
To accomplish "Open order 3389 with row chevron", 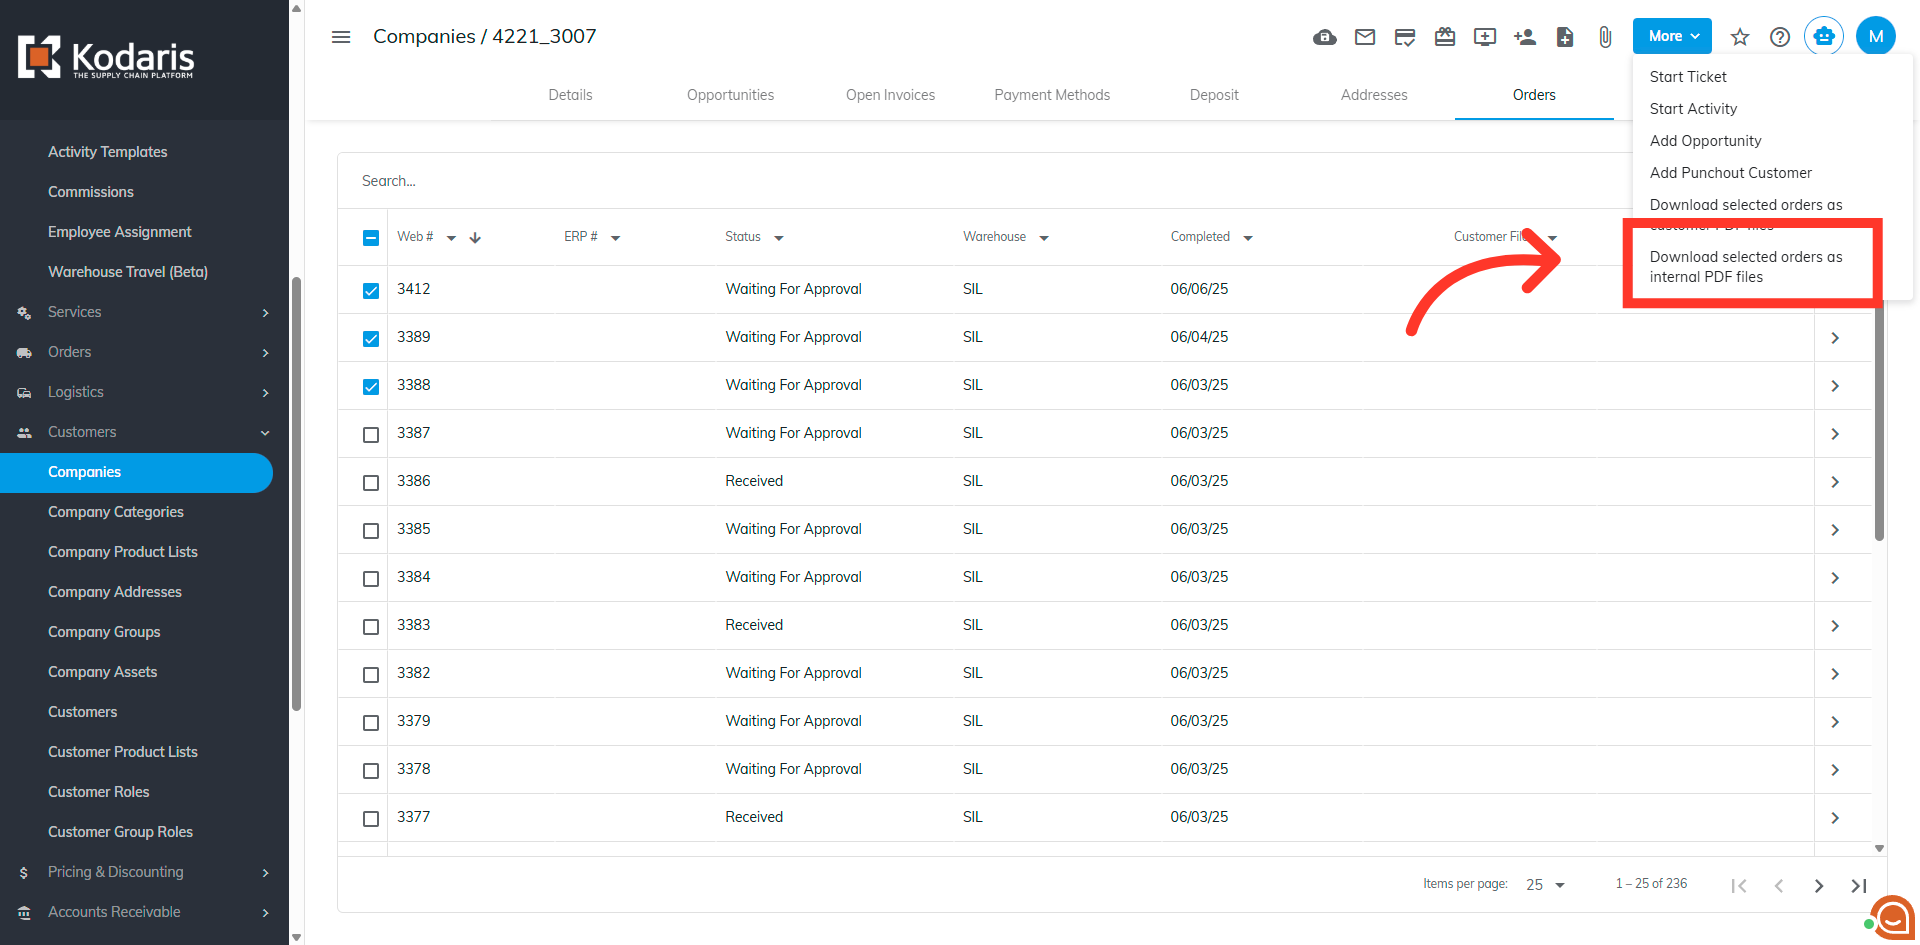I will tap(1835, 338).
